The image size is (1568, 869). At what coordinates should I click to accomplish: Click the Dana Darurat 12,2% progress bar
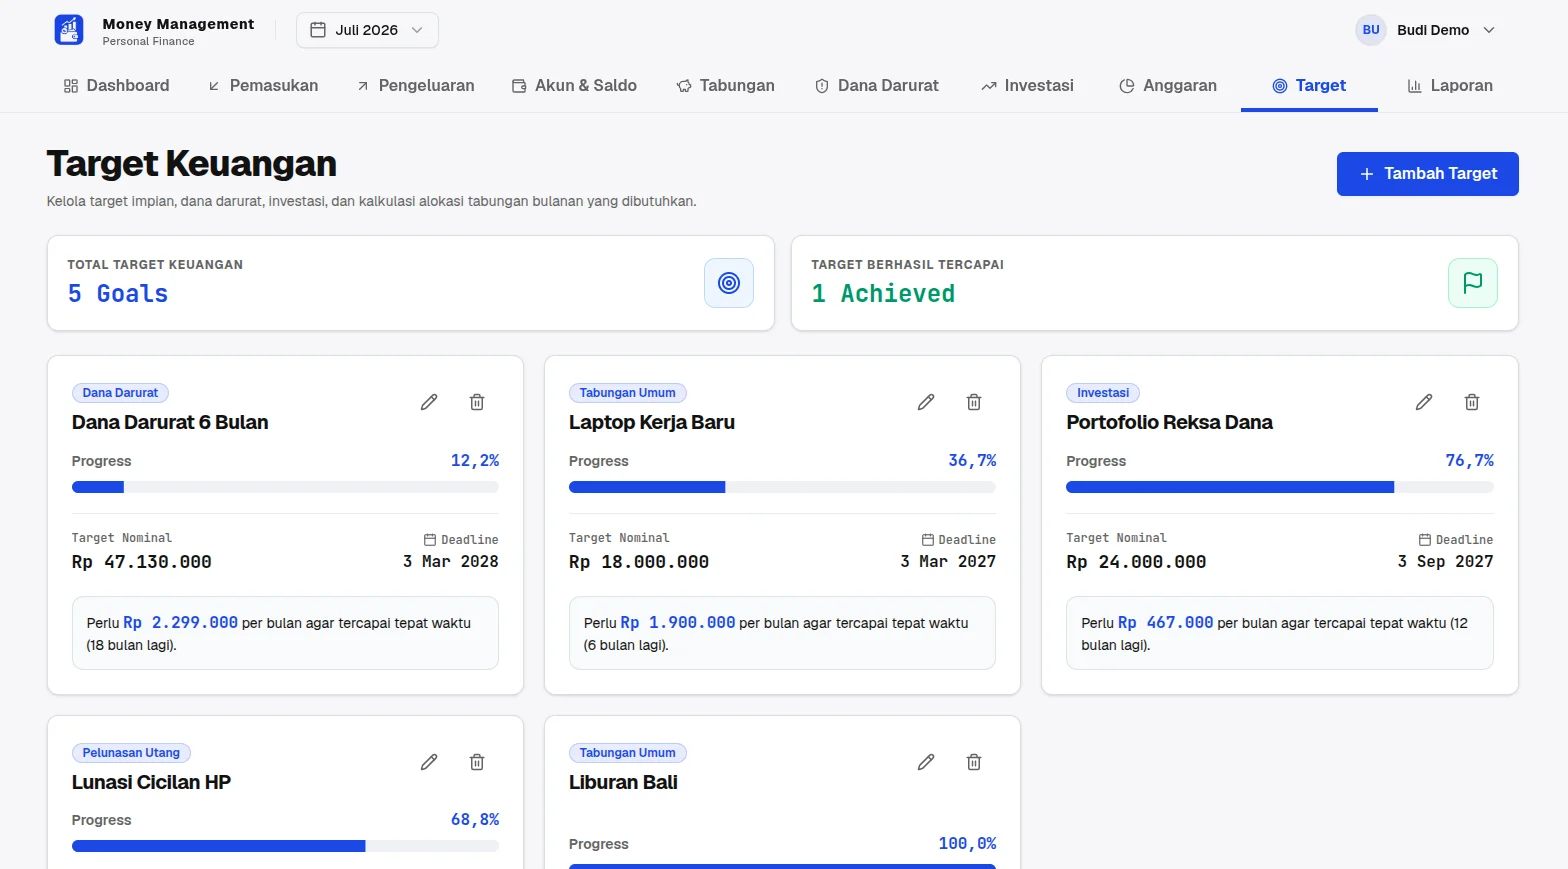click(285, 487)
